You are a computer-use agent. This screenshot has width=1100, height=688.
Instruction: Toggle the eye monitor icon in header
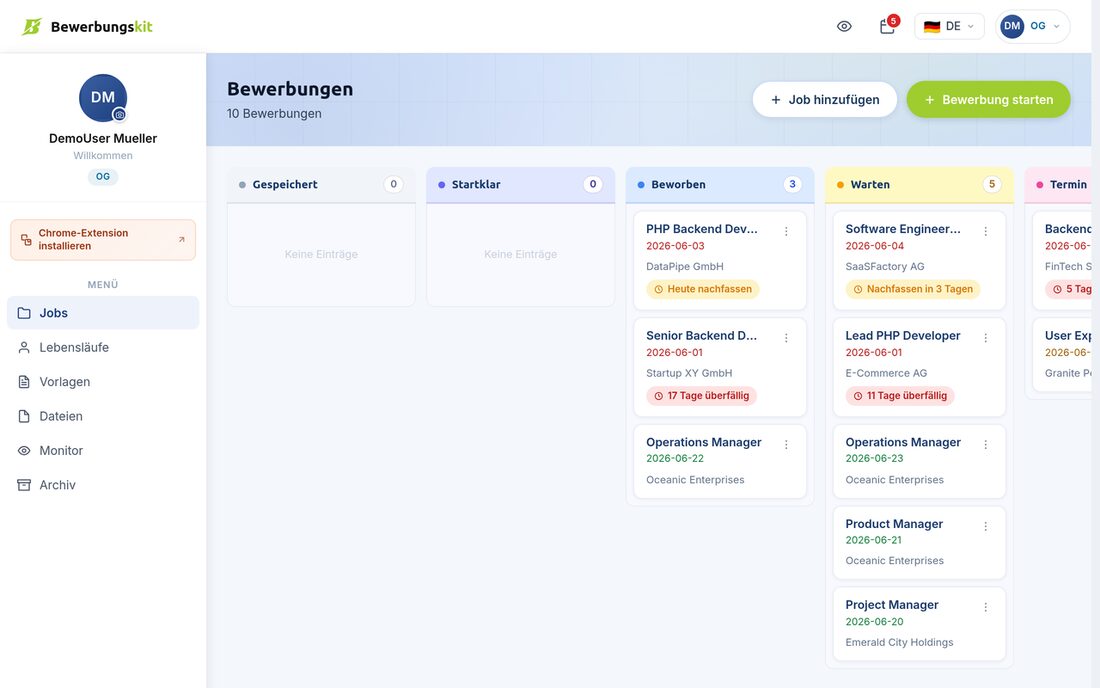[x=844, y=27]
